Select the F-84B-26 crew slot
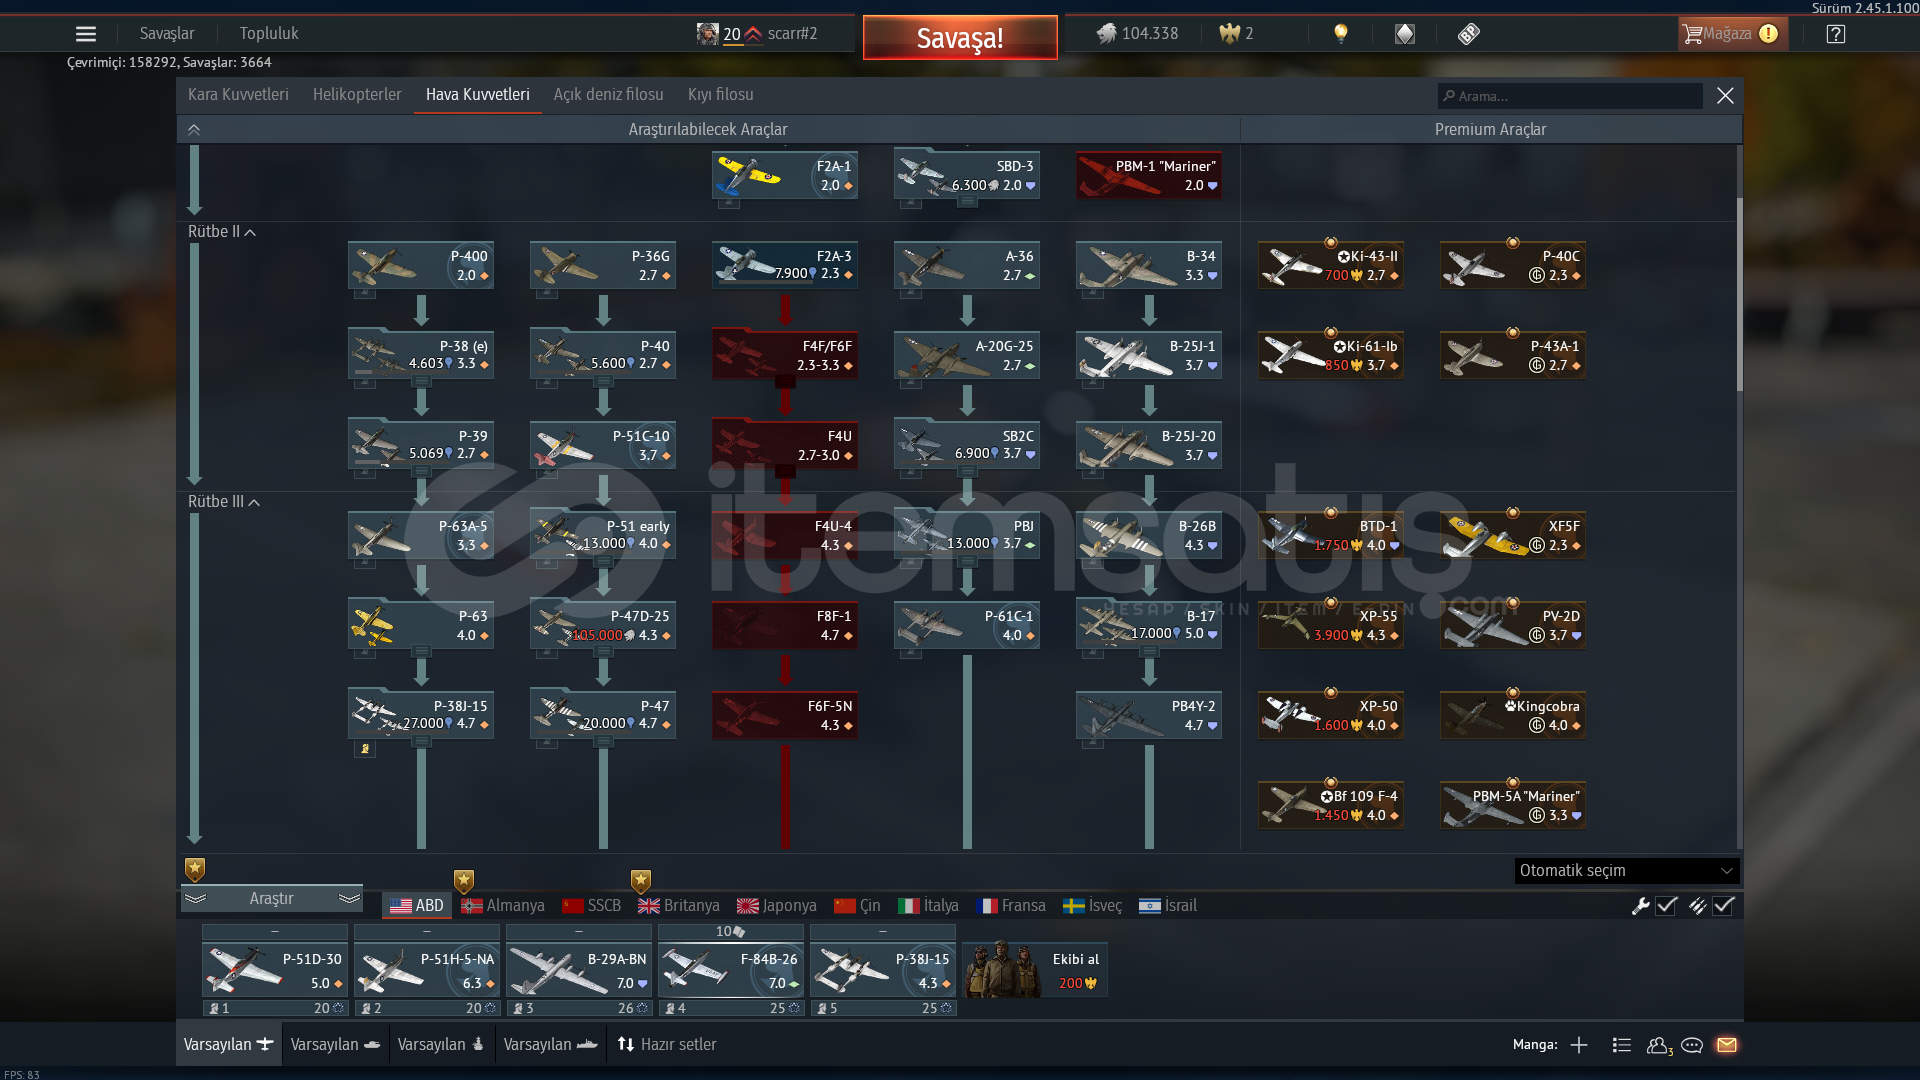The image size is (1920, 1080). [x=731, y=970]
